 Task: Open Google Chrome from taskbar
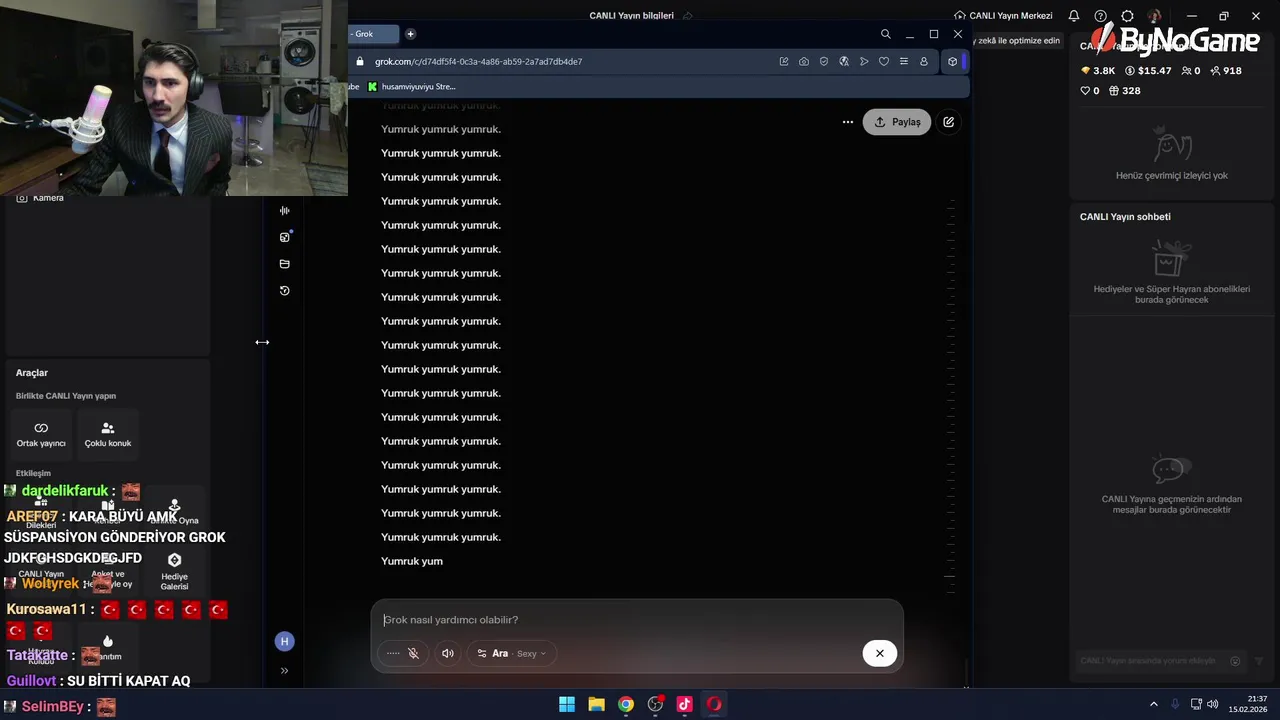626,704
